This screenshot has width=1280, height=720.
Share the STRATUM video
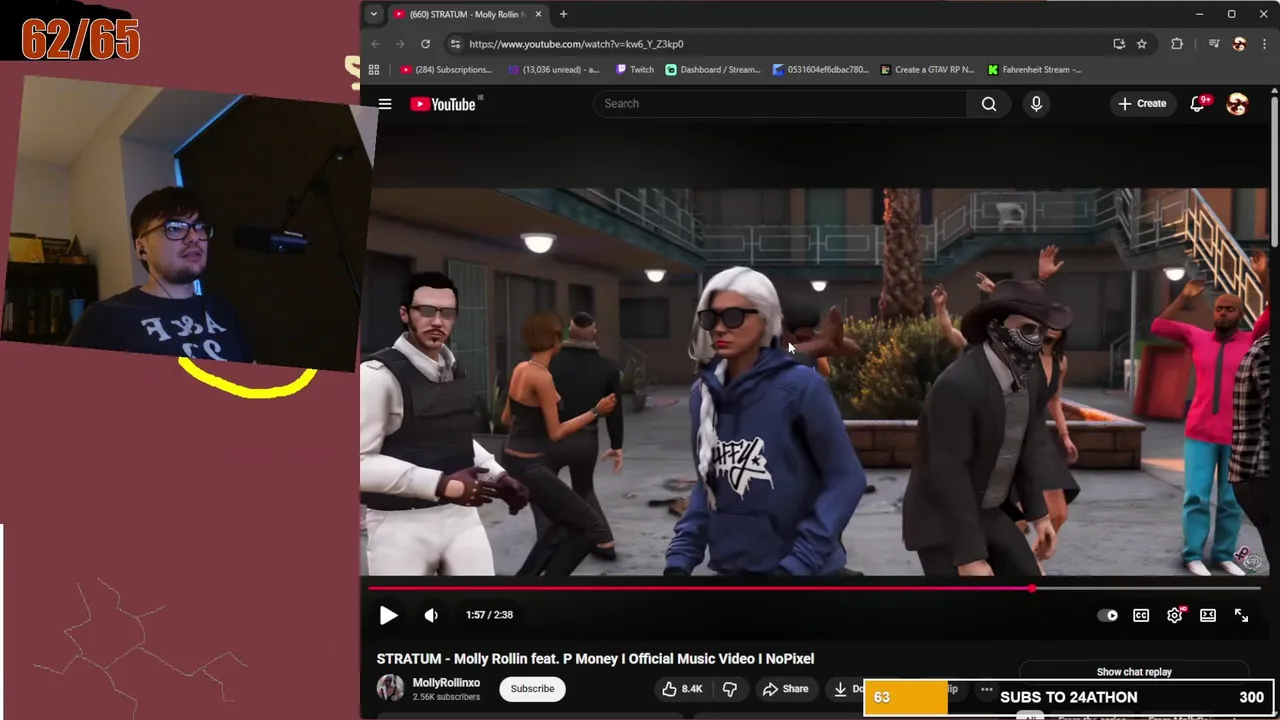[785, 688]
